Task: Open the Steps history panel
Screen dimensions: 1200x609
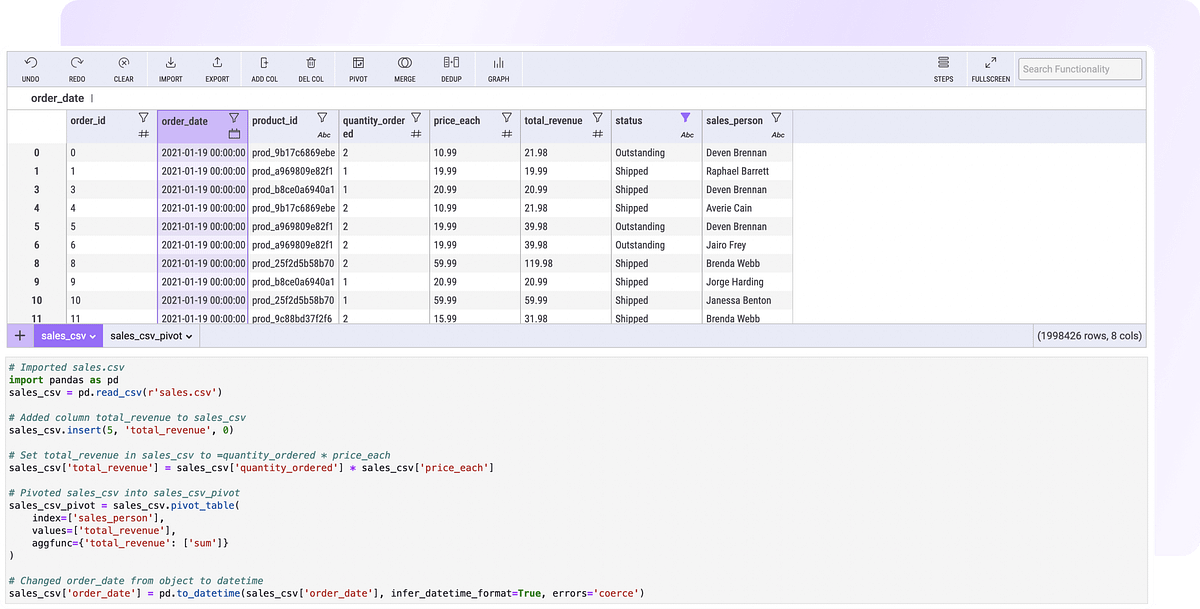Action: coord(943,65)
